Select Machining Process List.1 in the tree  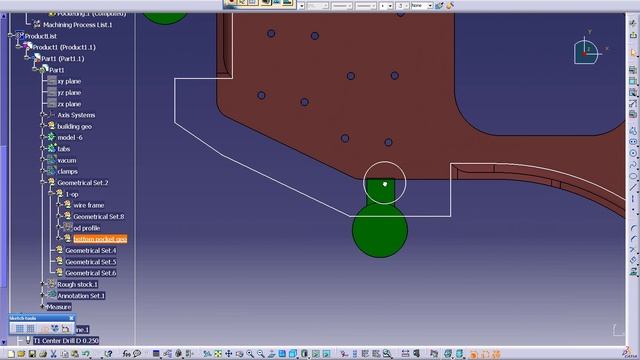click(77, 25)
